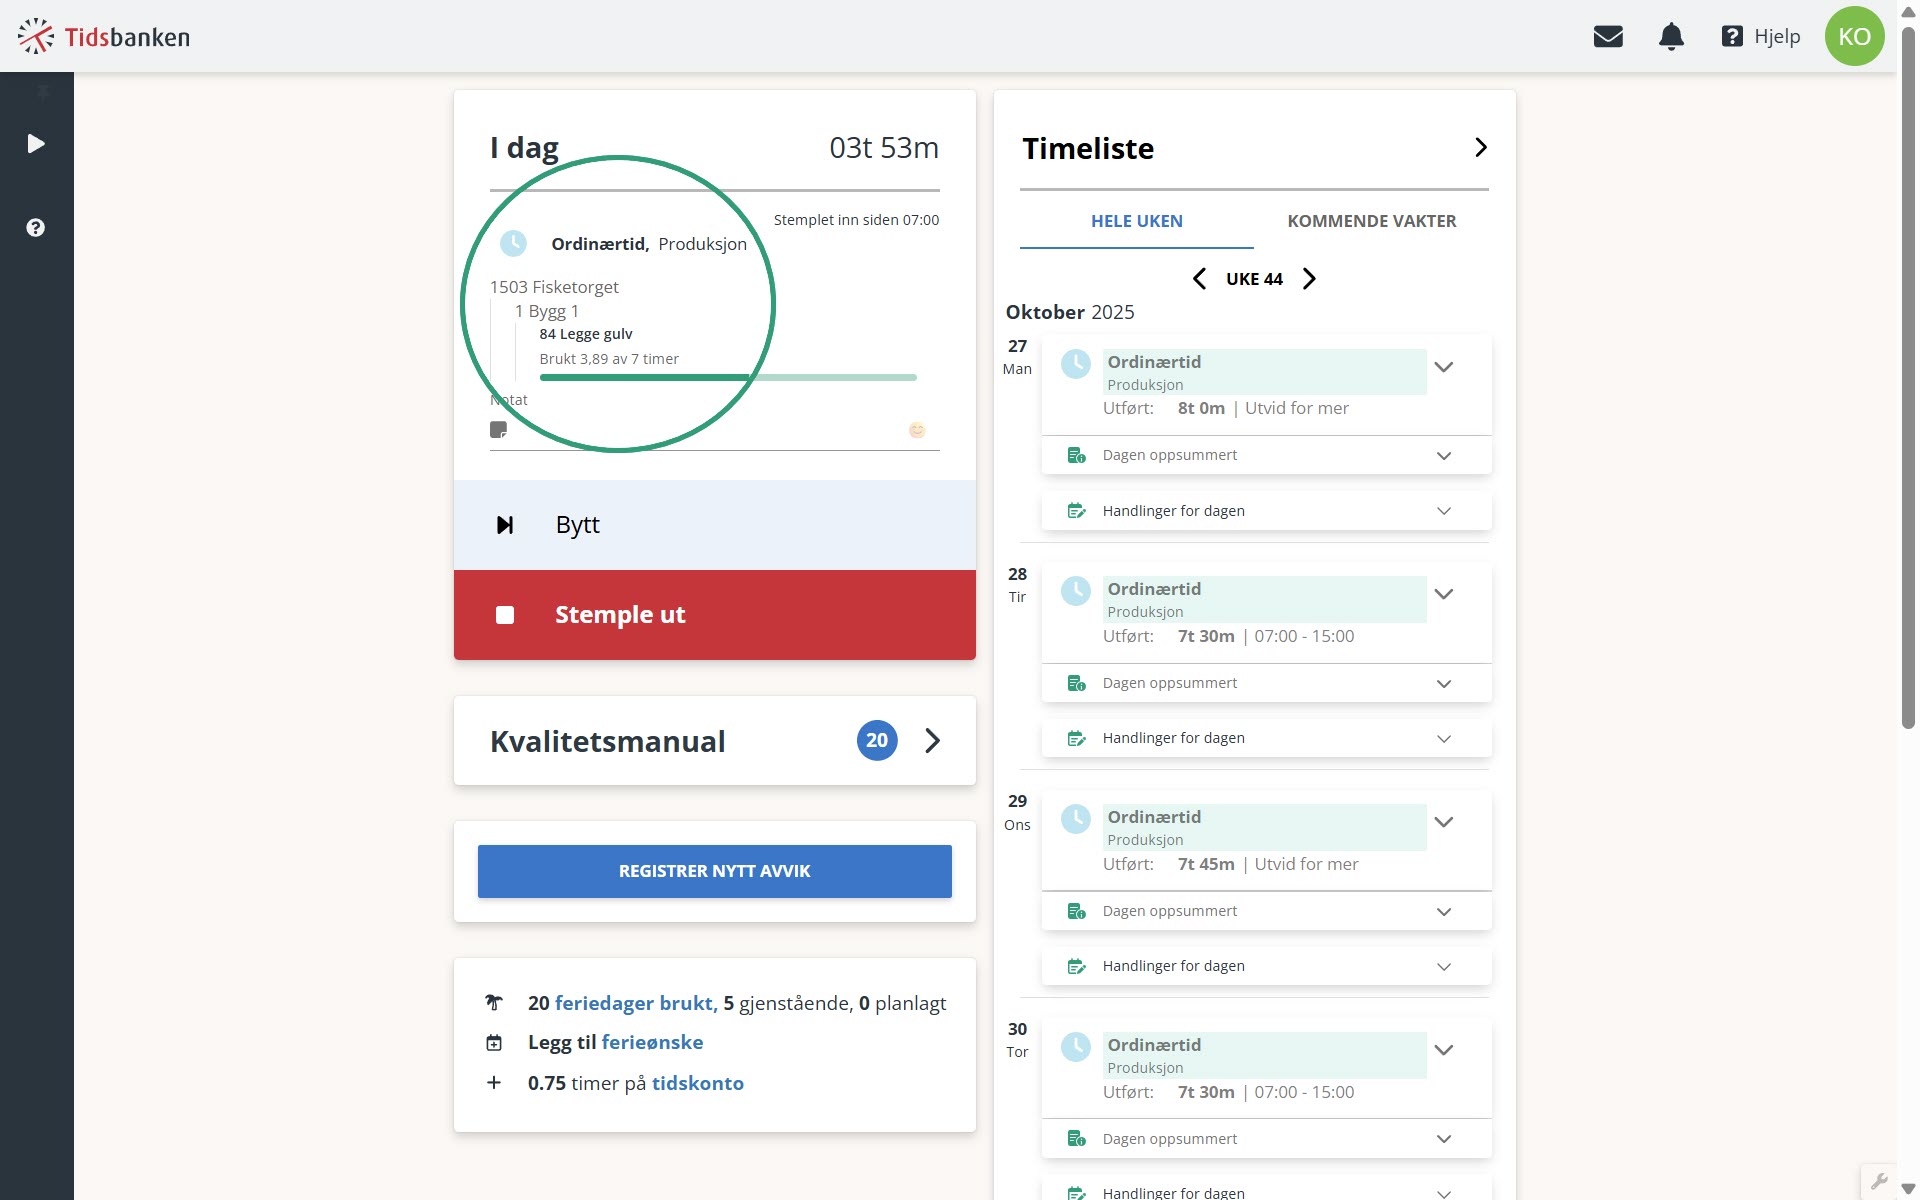The image size is (1920, 1200).
Task: Click the palm tree feriedager icon
Action: pos(493,1002)
